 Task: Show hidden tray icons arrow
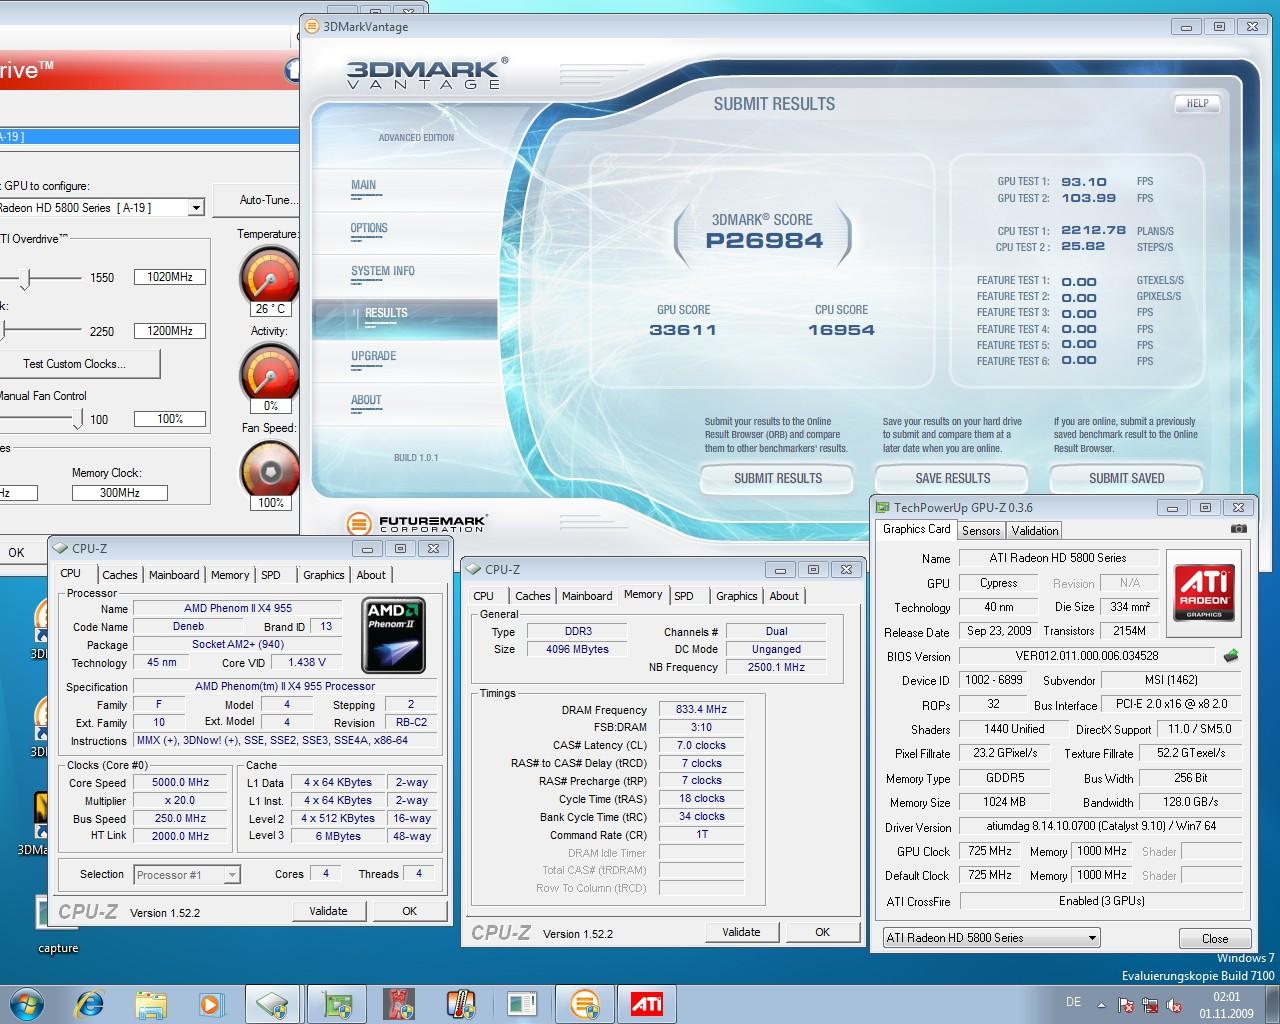click(1102, 1006)
